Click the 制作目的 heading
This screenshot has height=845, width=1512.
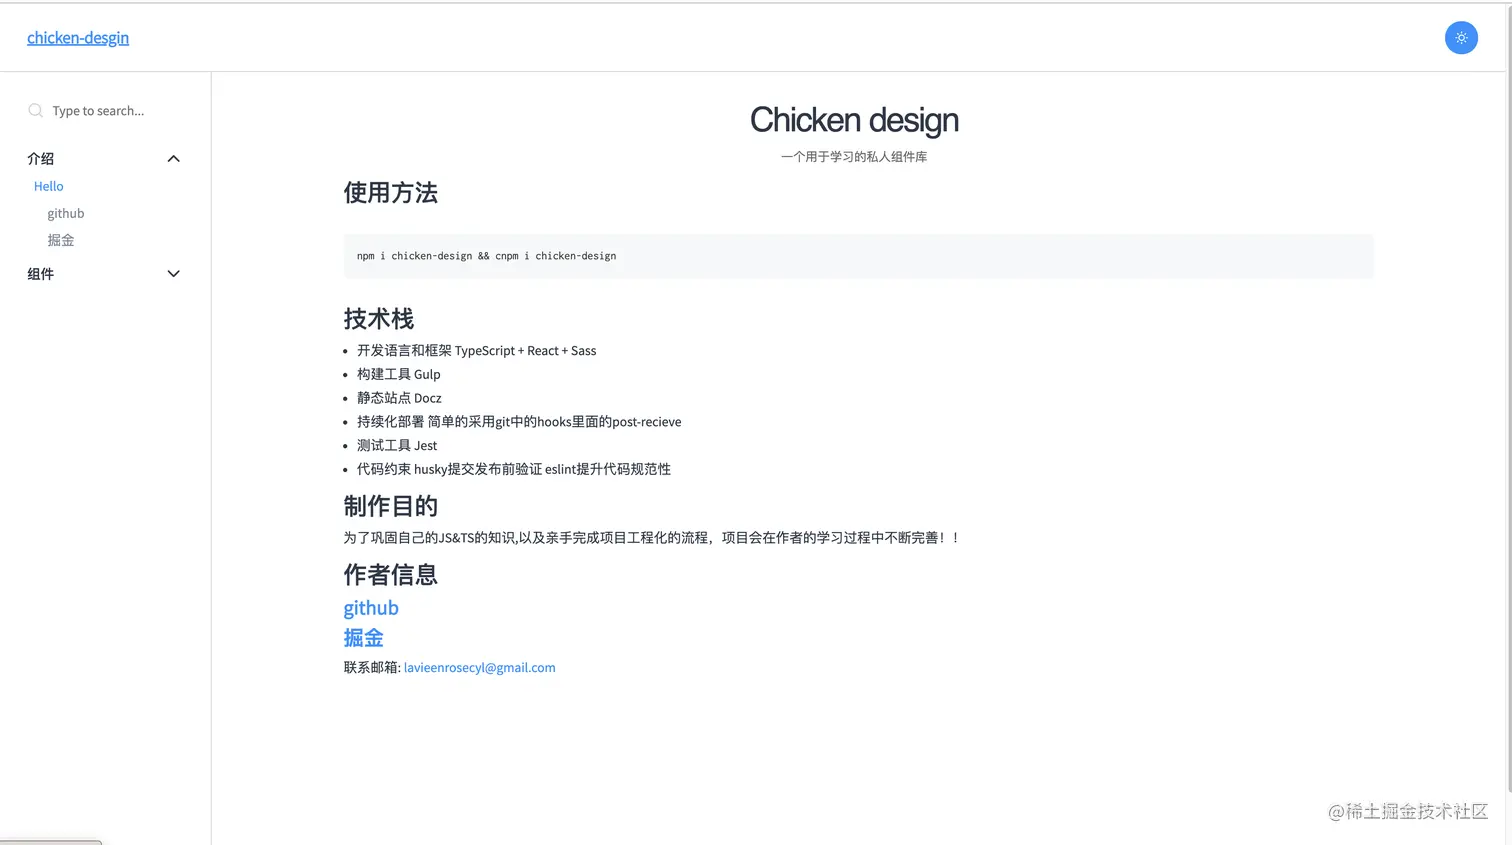391,507
